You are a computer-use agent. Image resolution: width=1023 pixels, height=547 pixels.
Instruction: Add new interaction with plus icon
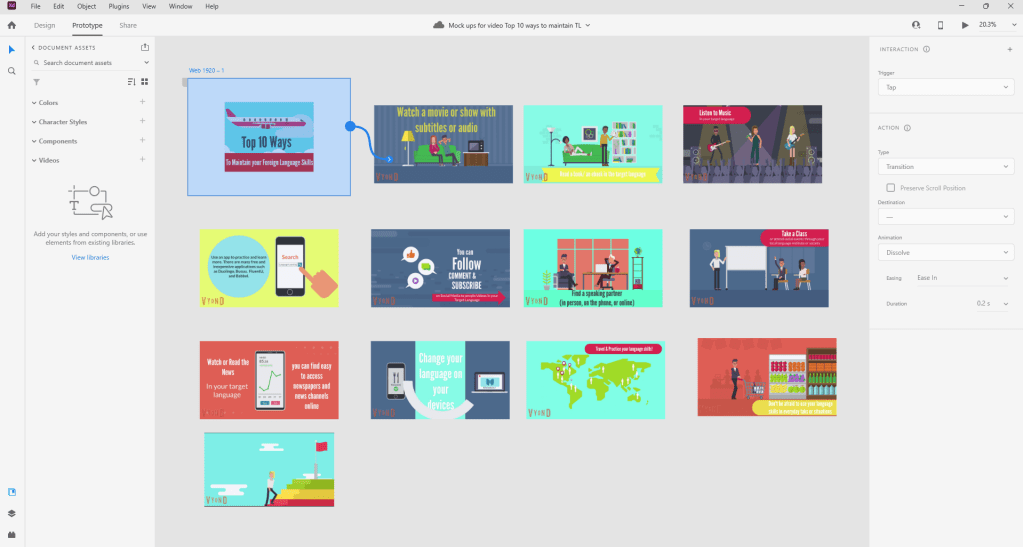click(1009, 49)
